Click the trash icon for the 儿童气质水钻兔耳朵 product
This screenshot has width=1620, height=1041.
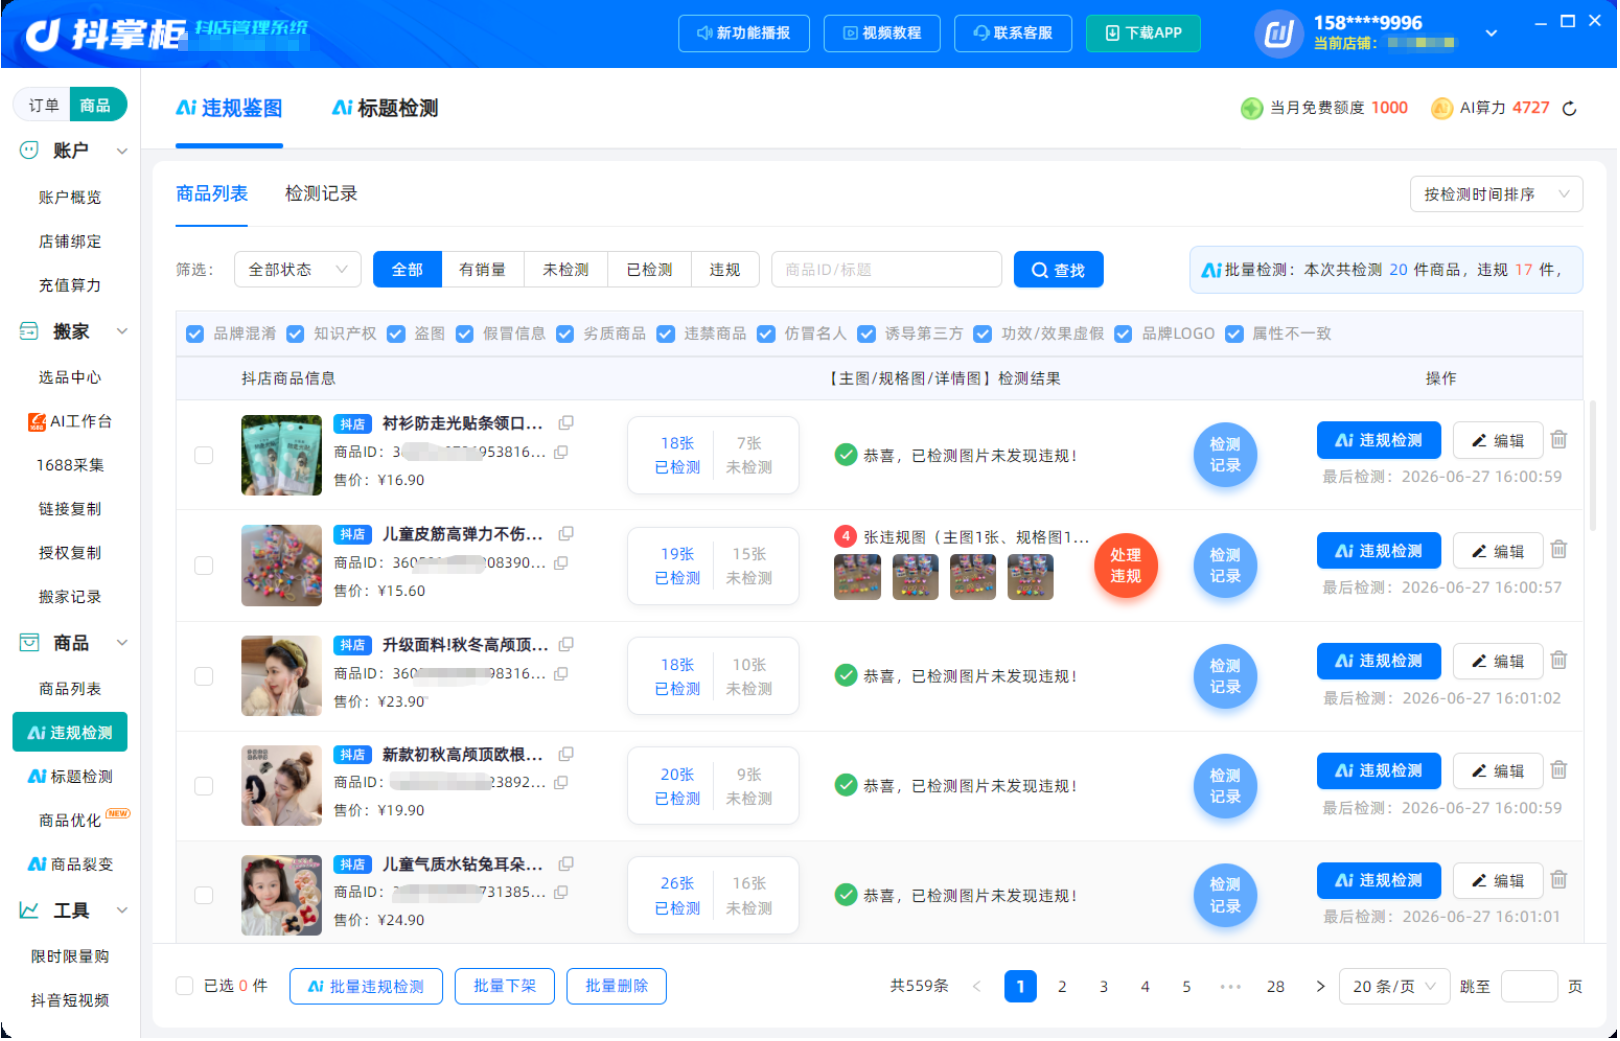[x=1560, y=881]
